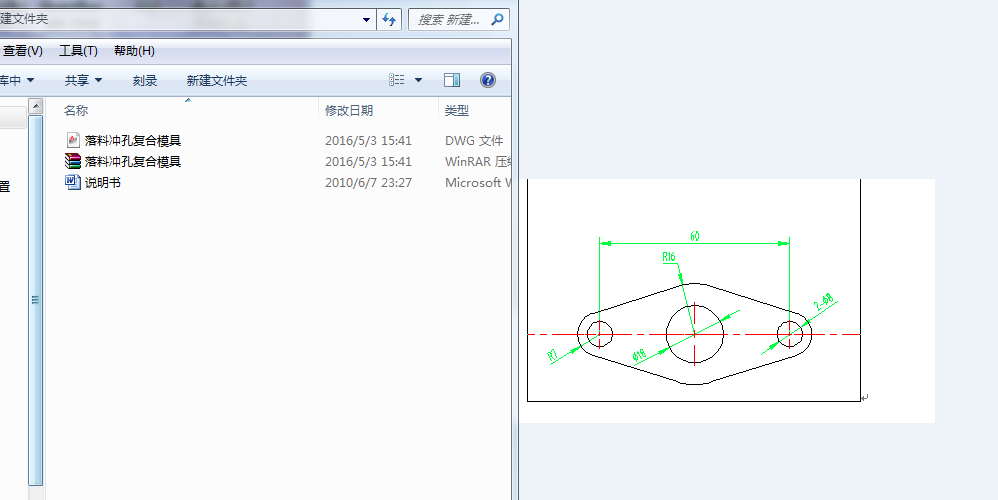
Task: Click the 60 dimension label in drawing
Action: (x=694, y=236)
